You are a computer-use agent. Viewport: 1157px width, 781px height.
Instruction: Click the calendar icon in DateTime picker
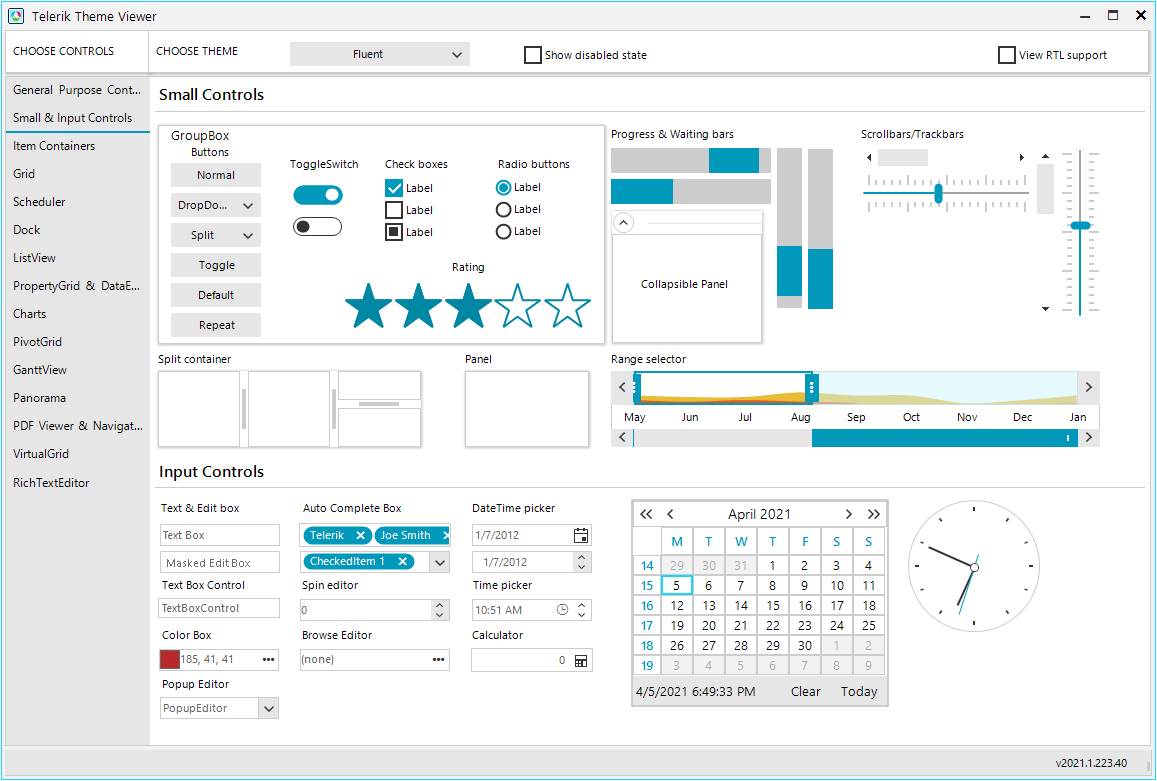[x=581, y=536]
